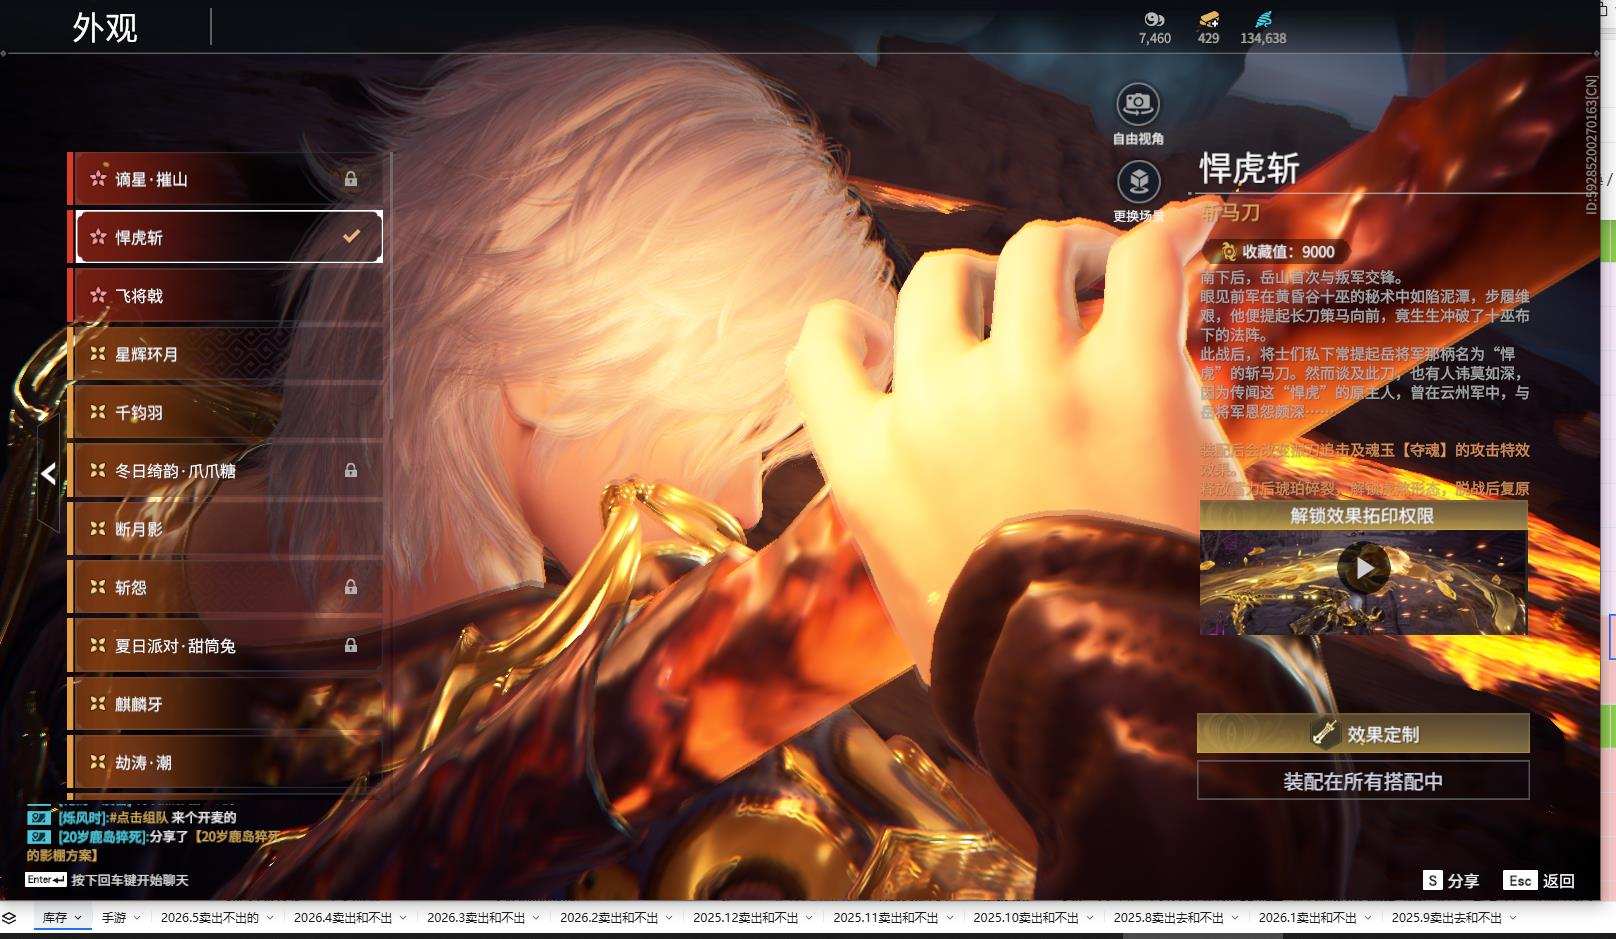Click the 分享 share label

pos(1463,881)
